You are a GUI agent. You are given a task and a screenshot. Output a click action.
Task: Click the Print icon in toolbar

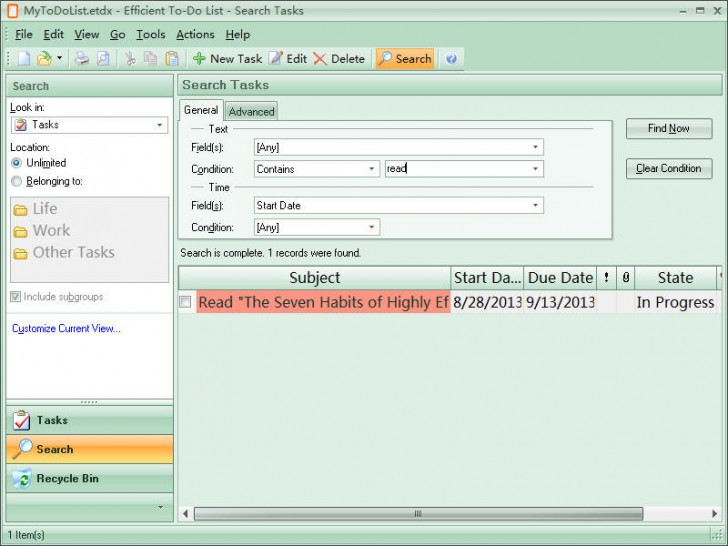click(82, 59)
